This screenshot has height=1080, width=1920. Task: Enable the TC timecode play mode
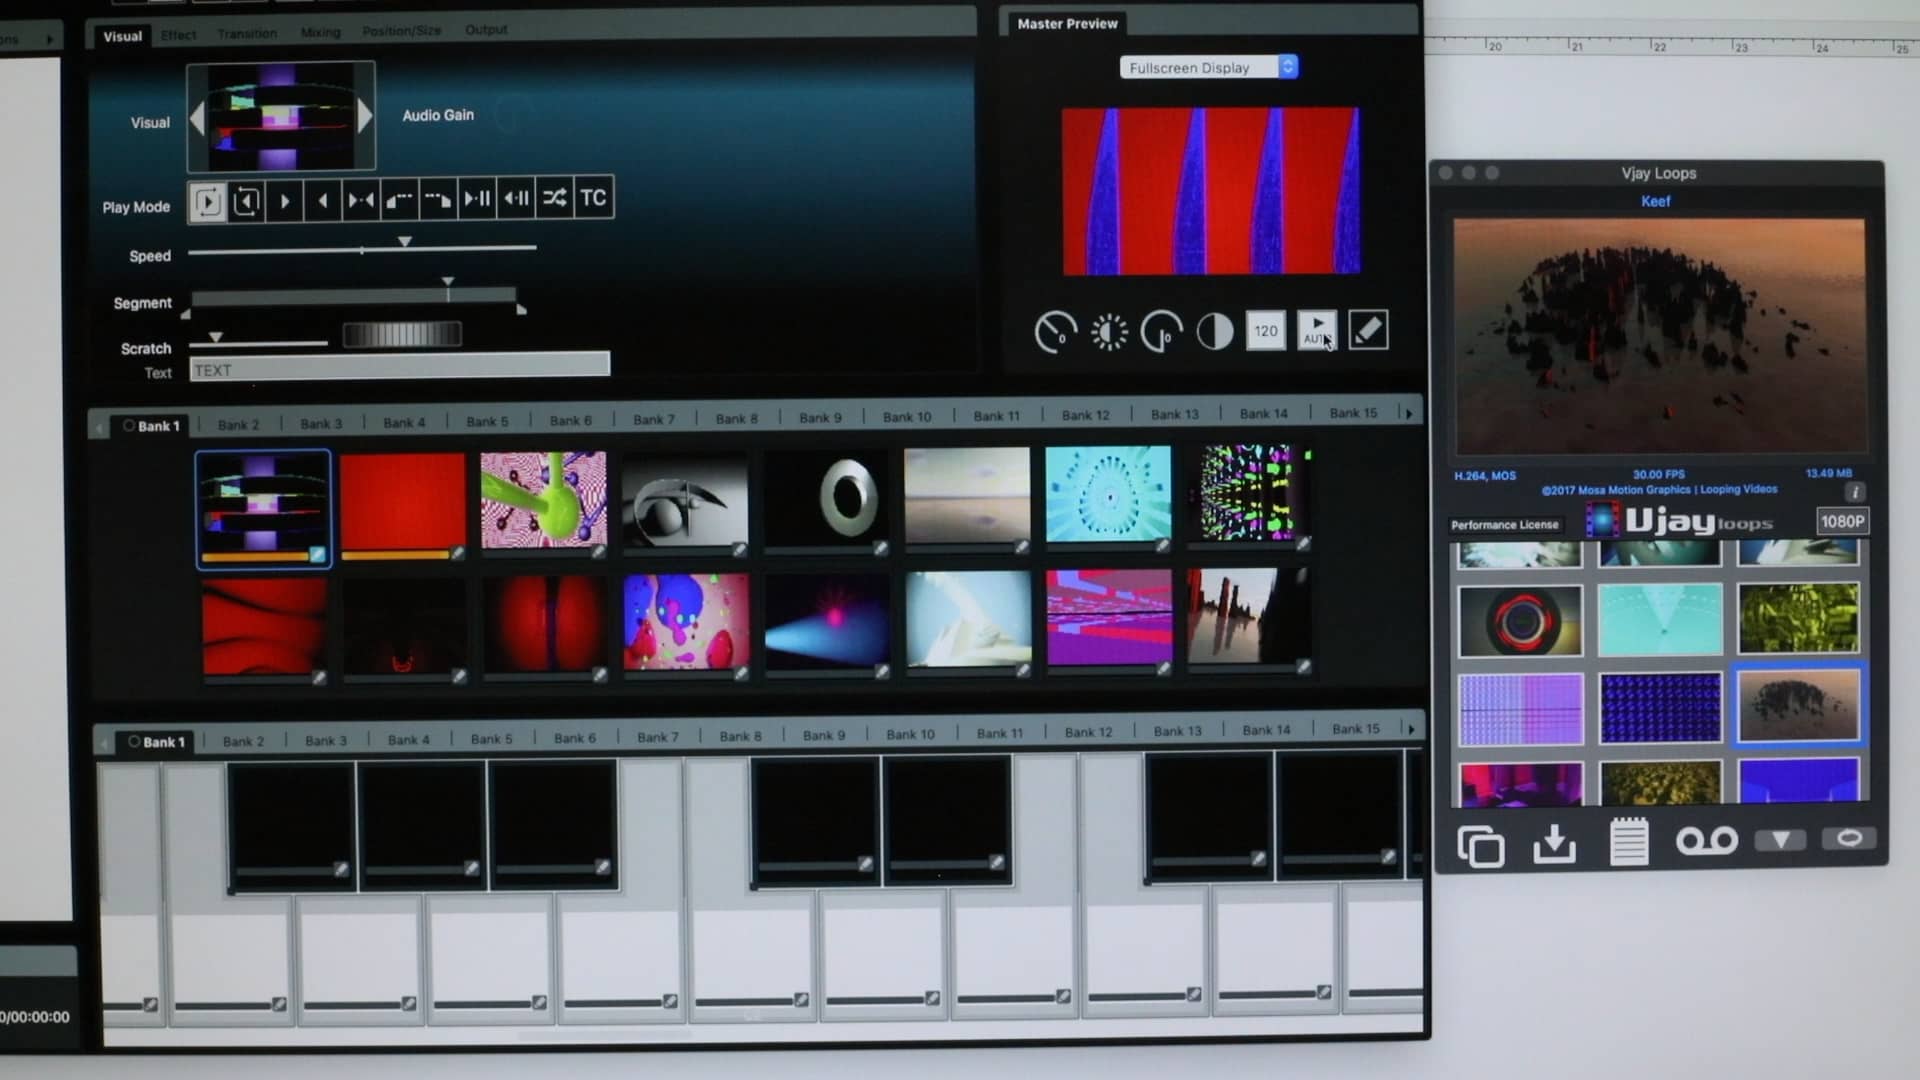click(591, 199)
